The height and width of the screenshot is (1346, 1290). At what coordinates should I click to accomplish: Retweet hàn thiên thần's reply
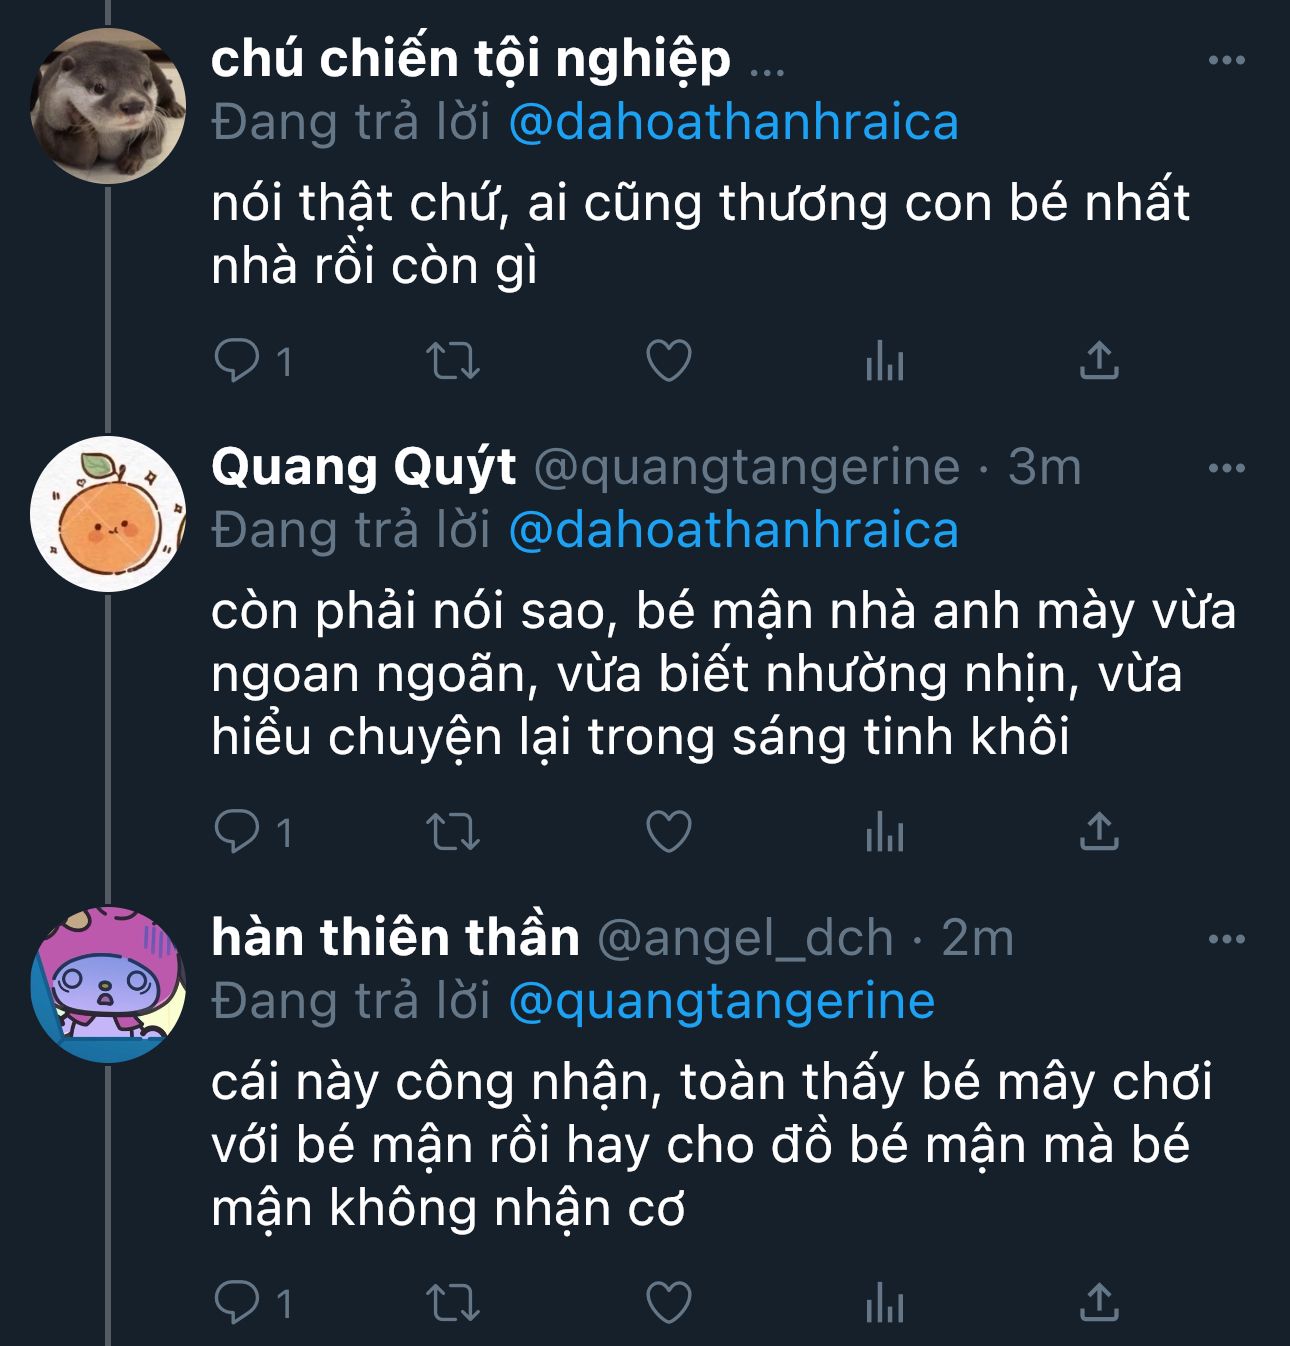[453, 1303]
